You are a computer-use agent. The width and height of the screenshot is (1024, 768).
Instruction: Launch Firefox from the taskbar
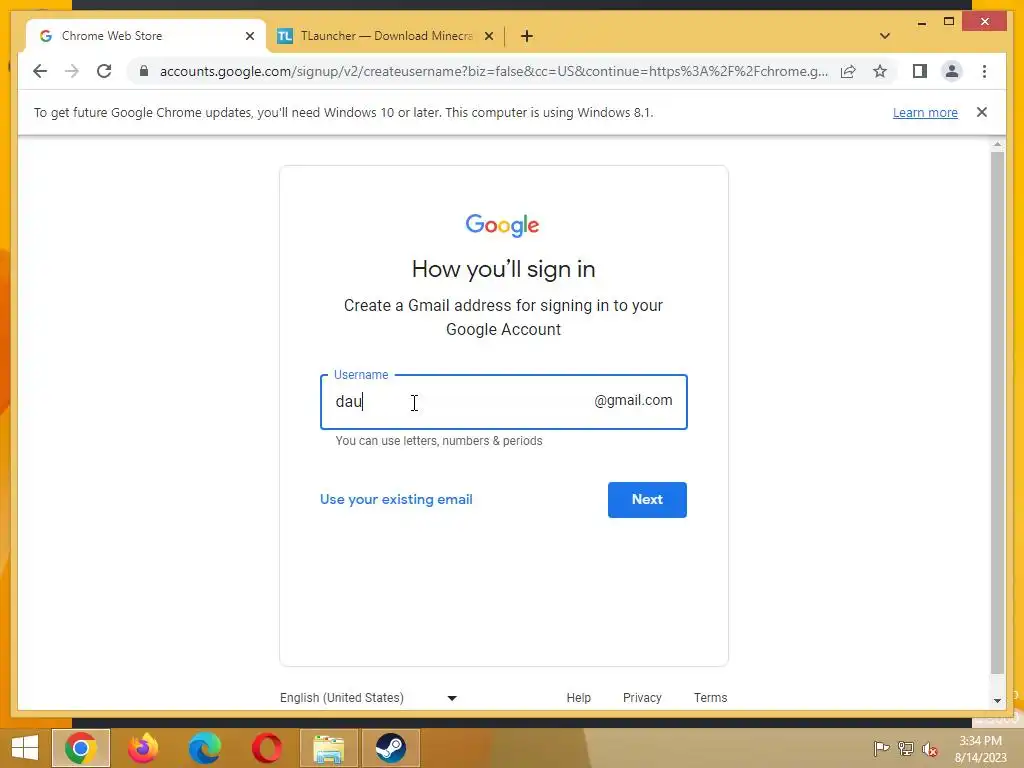(x=143, y=748)
